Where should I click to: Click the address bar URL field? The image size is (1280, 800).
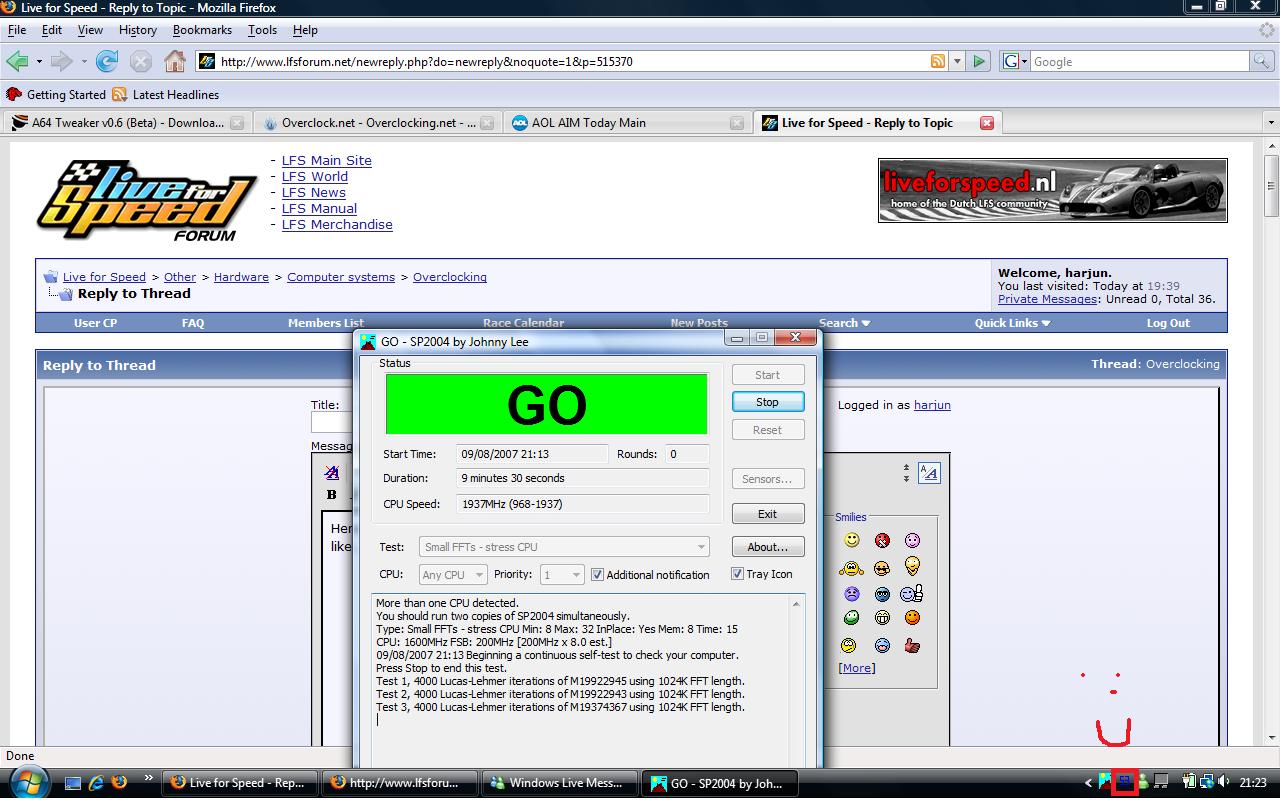[x=573, y=61]
